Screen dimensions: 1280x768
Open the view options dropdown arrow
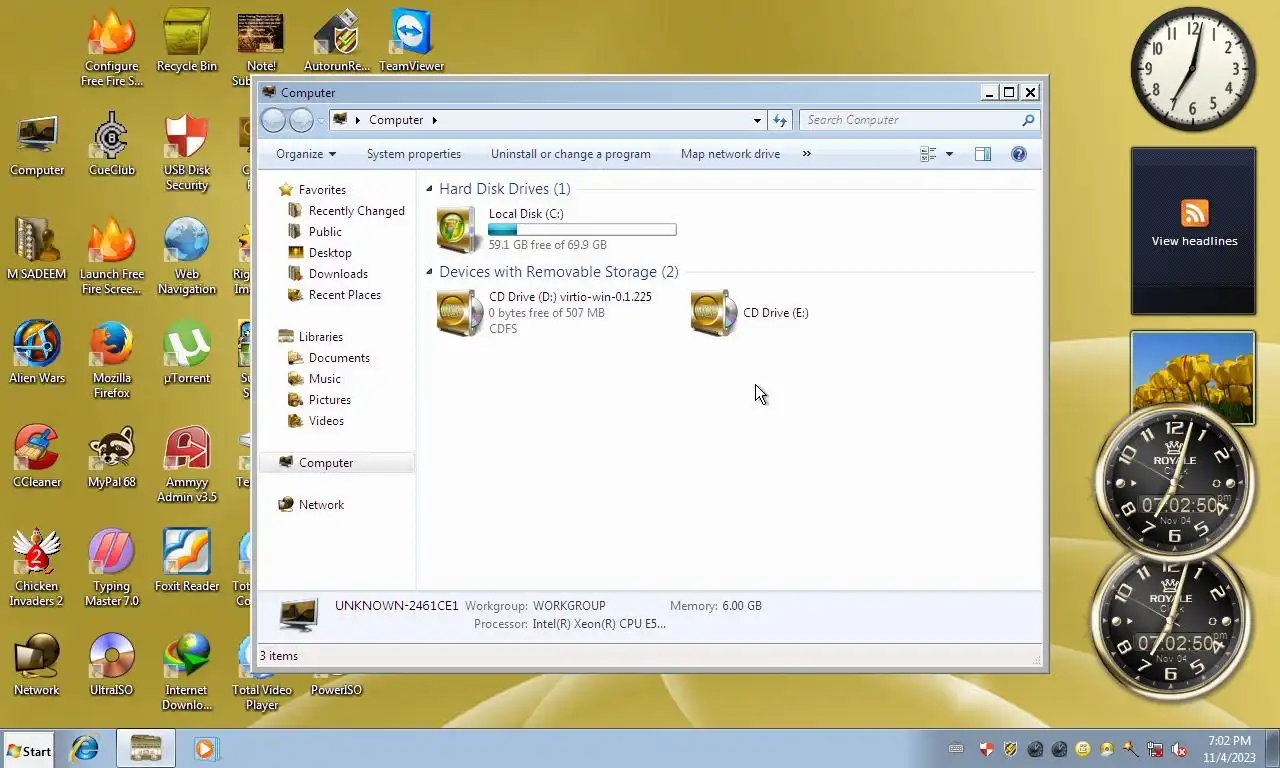tap(949, 154)
